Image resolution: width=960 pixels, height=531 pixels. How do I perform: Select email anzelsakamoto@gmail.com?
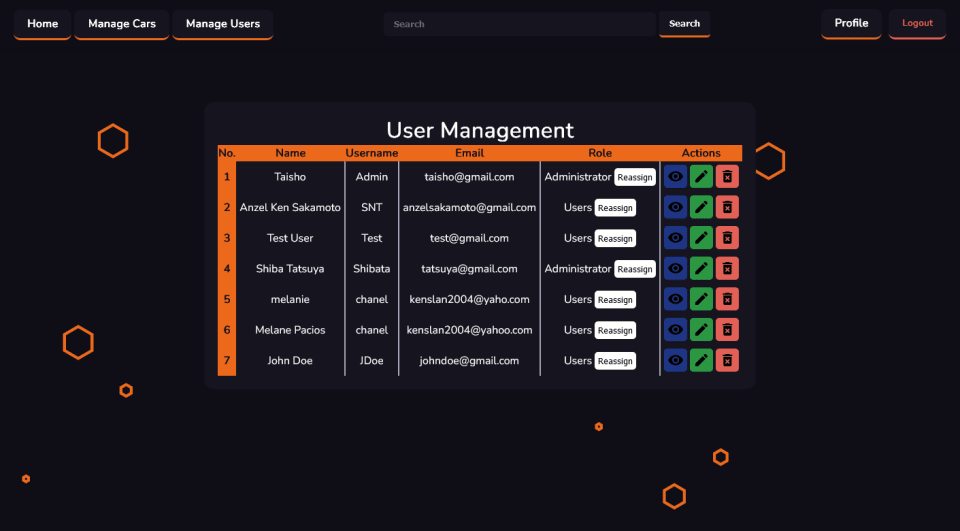[x=469, y=208]
